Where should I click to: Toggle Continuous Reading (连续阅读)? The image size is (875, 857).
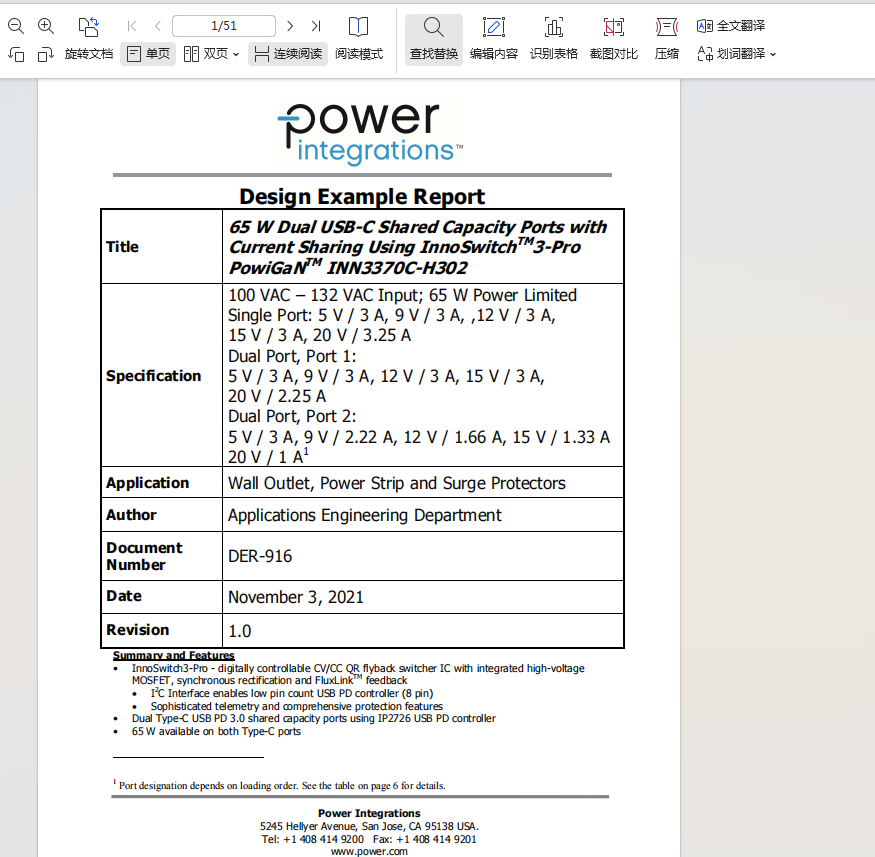point(288,54)
